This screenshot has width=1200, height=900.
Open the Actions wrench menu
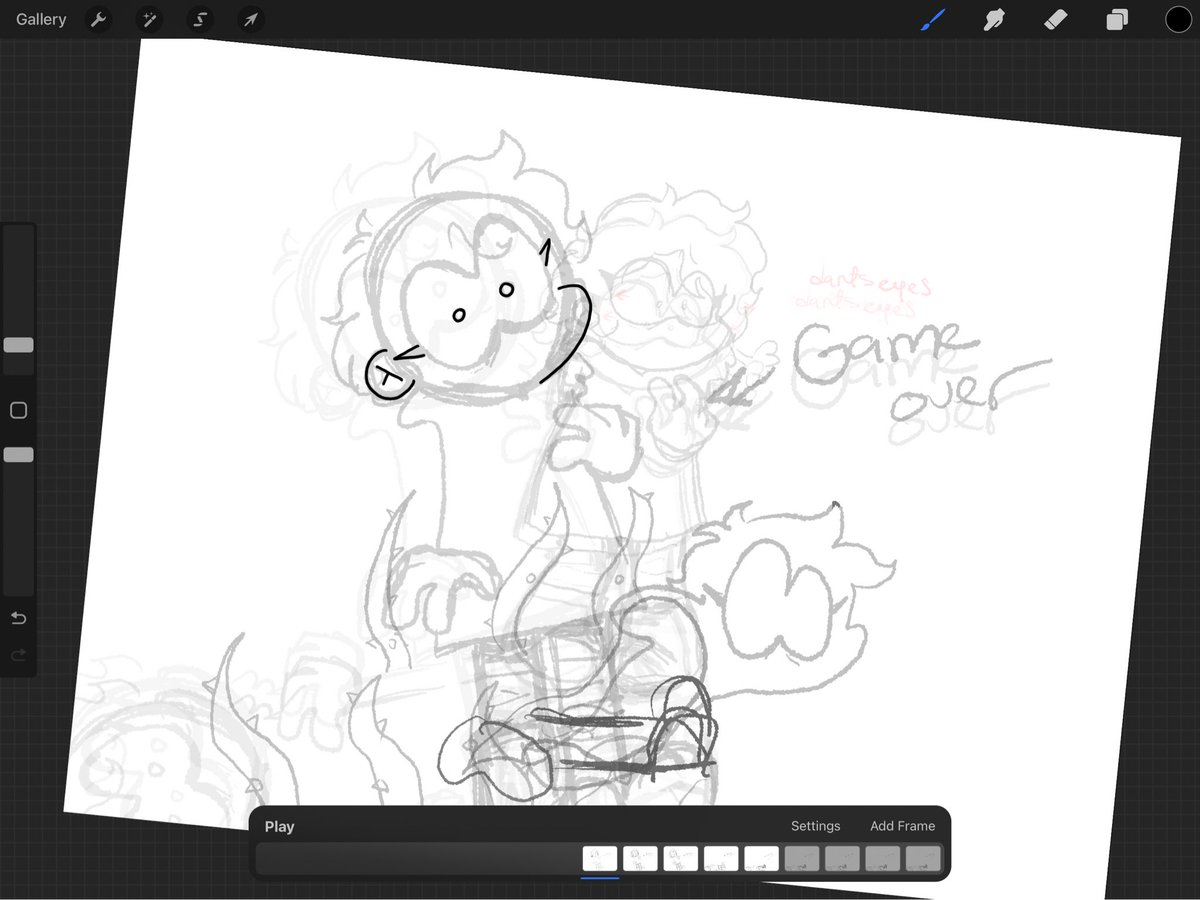(x=98, y=19)
